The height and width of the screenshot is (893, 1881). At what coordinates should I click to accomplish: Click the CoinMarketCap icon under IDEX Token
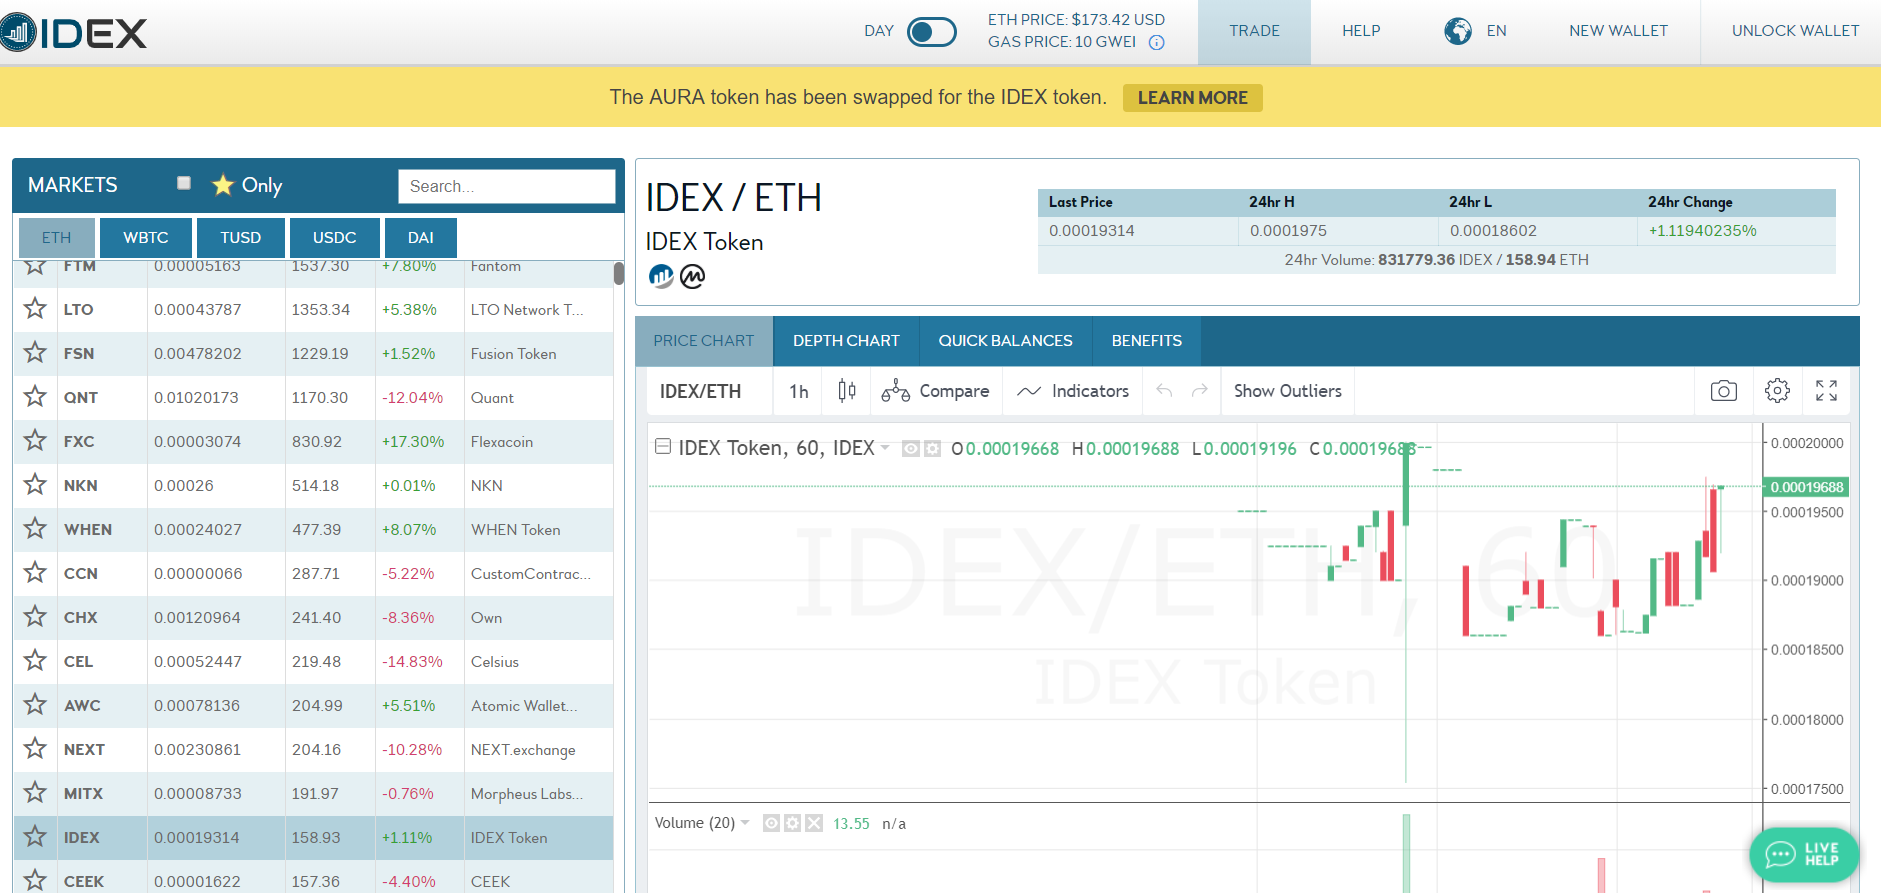[x=693, y=276]
